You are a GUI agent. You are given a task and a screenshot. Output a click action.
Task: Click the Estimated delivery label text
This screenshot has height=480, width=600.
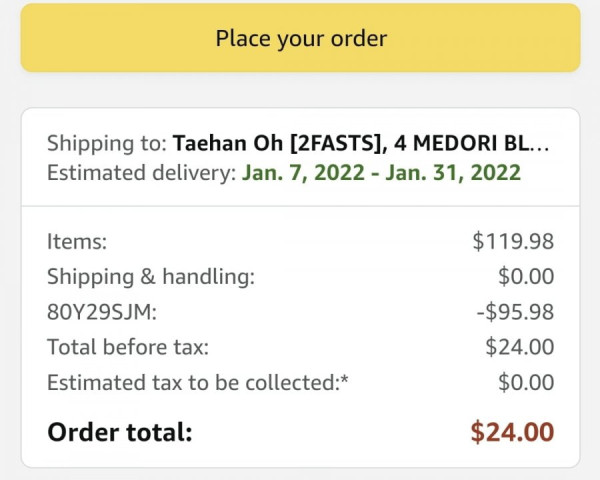tap(142, 172)
